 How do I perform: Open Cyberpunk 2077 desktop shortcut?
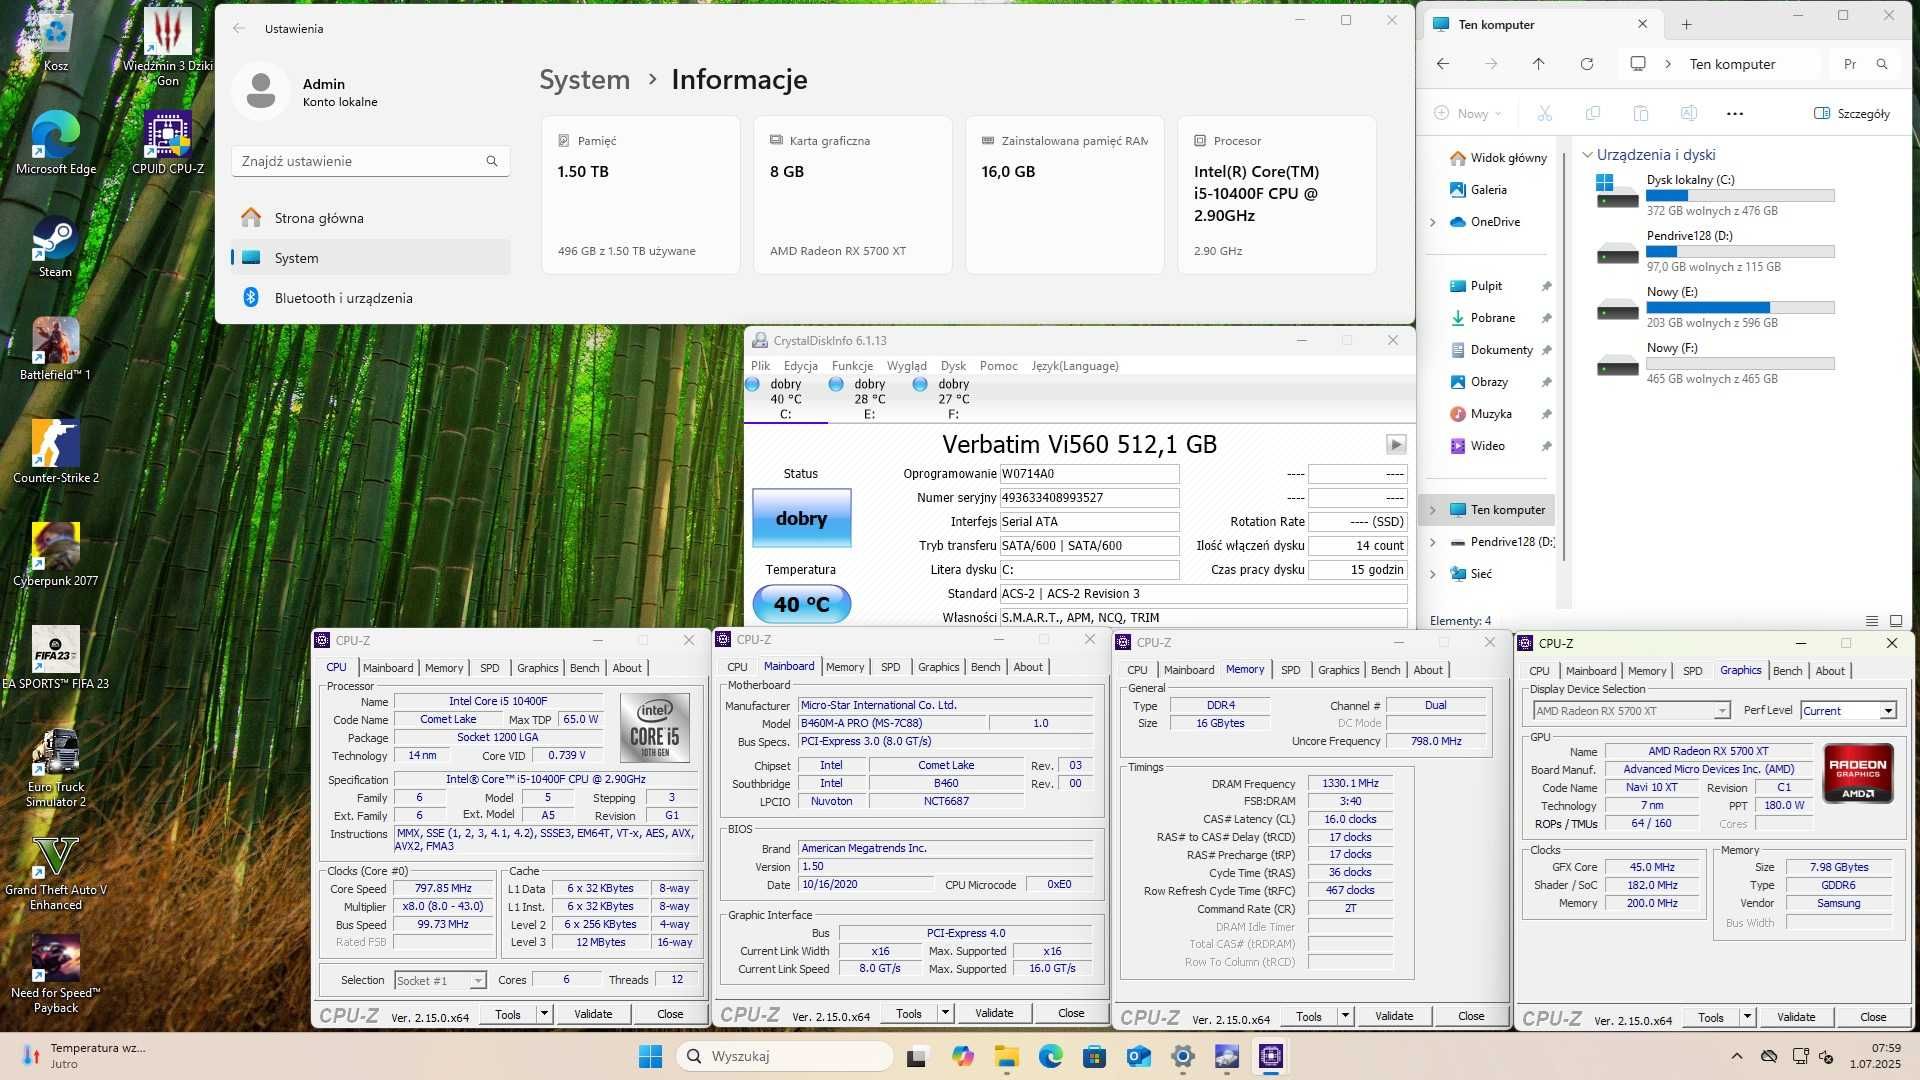click(55, 555)
